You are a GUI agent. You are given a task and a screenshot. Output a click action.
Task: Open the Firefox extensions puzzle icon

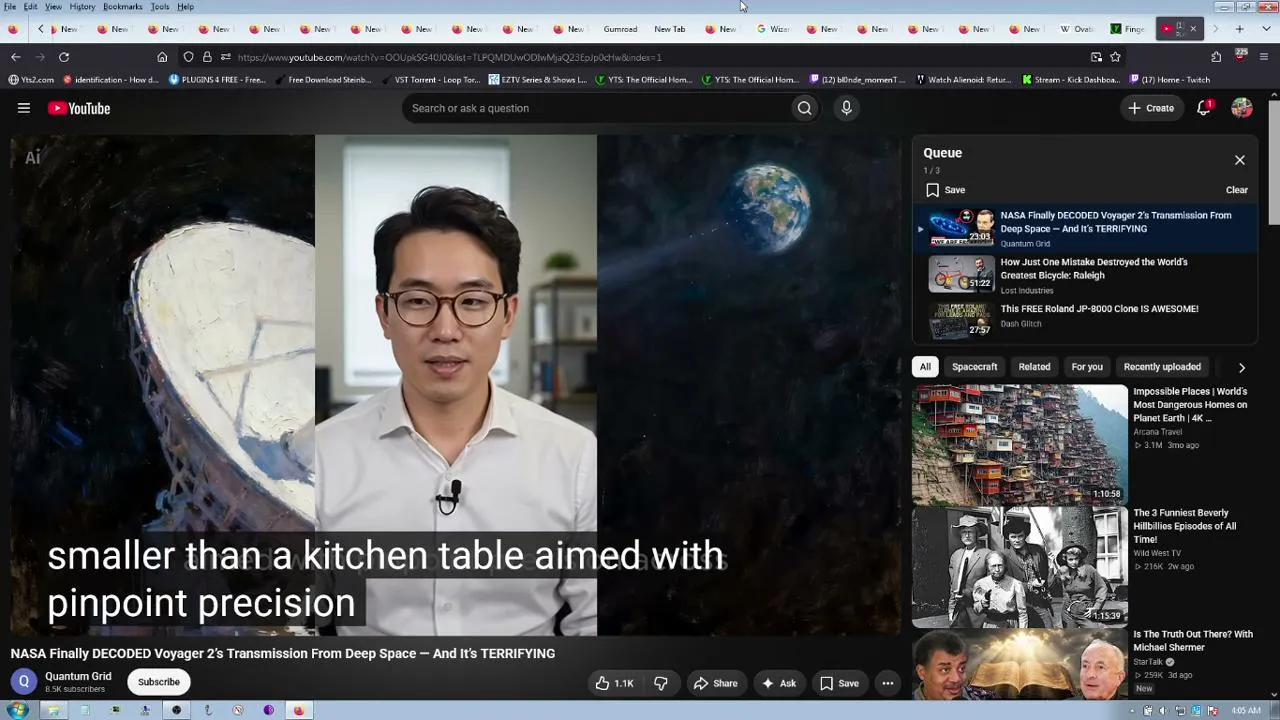pos(1216,57)
